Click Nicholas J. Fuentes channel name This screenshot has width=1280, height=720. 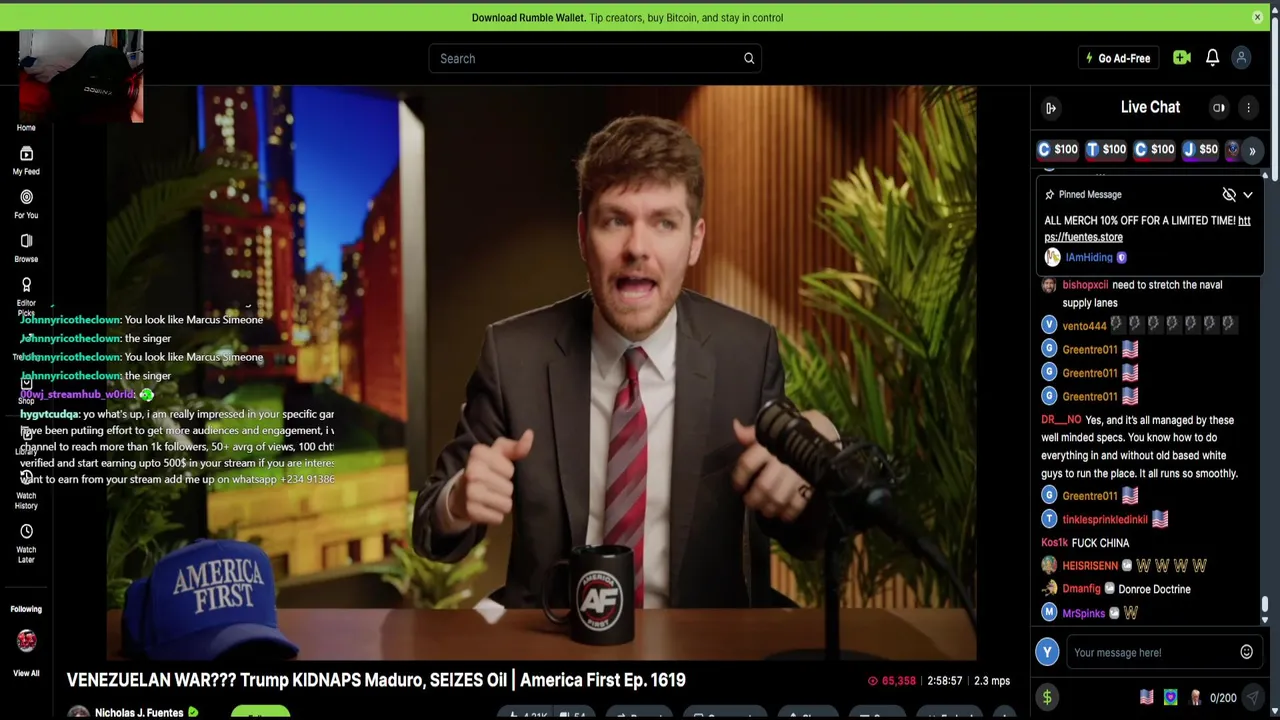click(x=139, y=713)
